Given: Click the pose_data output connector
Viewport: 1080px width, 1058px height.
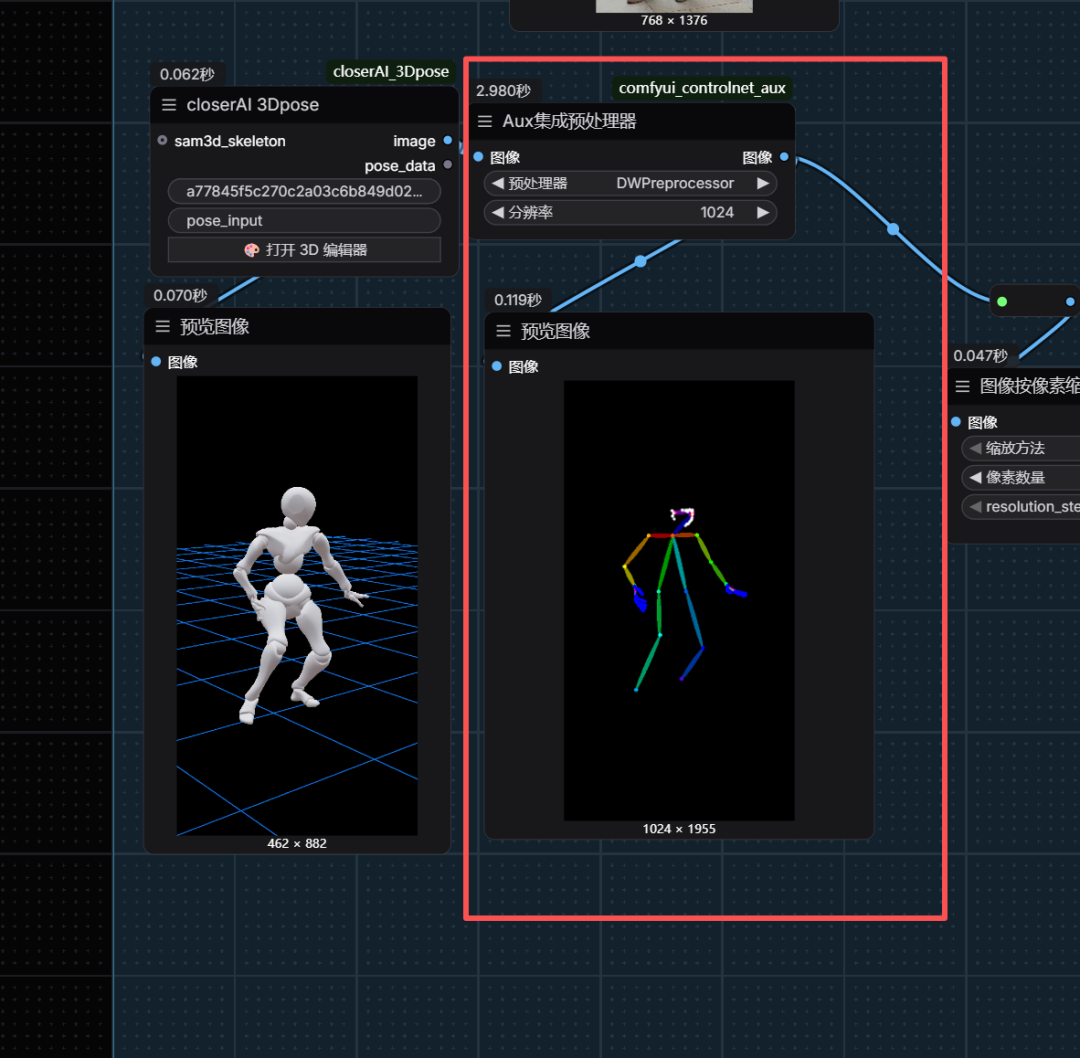Looking at the screenshot, I should [x=447, y=165].
